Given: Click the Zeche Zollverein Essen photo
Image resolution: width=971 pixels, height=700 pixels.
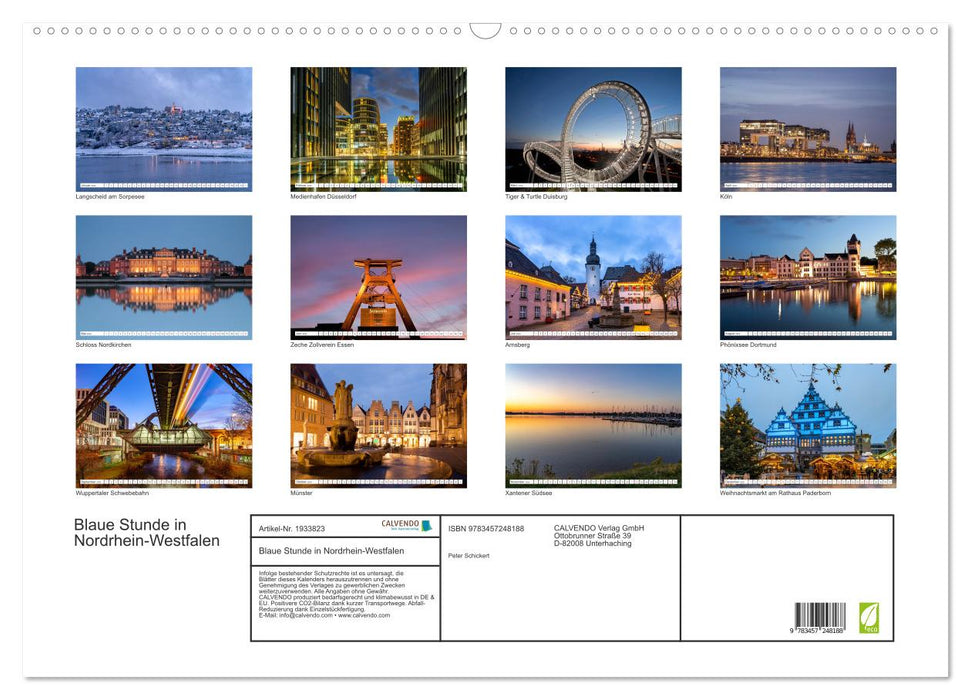Looking at the screenshot, I should click(378, 277).
